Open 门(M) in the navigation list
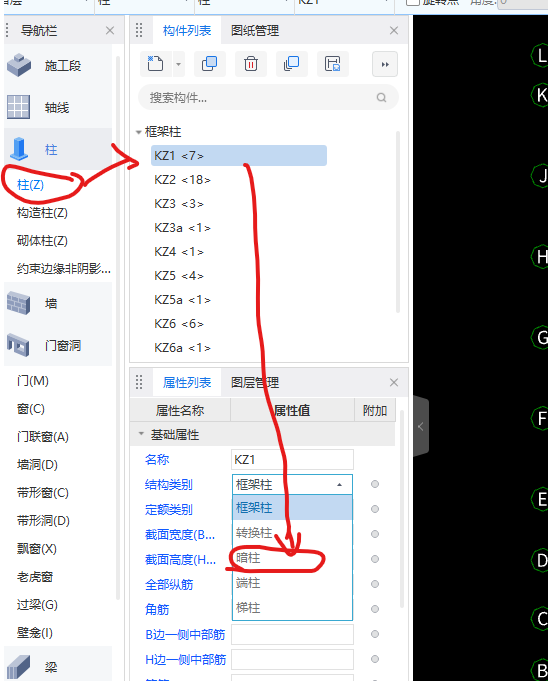This screenshot has height=681, width=548. [x=33, y=381]
